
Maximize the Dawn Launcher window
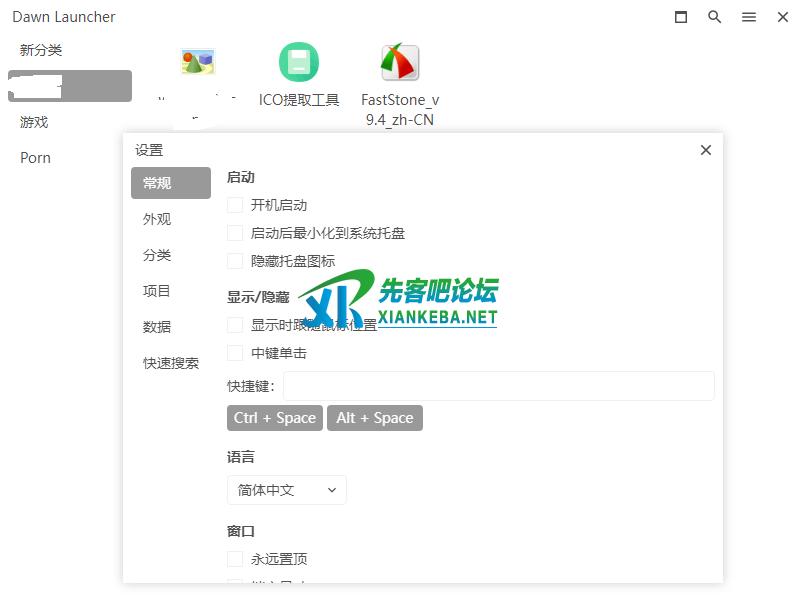click(681, 17)
